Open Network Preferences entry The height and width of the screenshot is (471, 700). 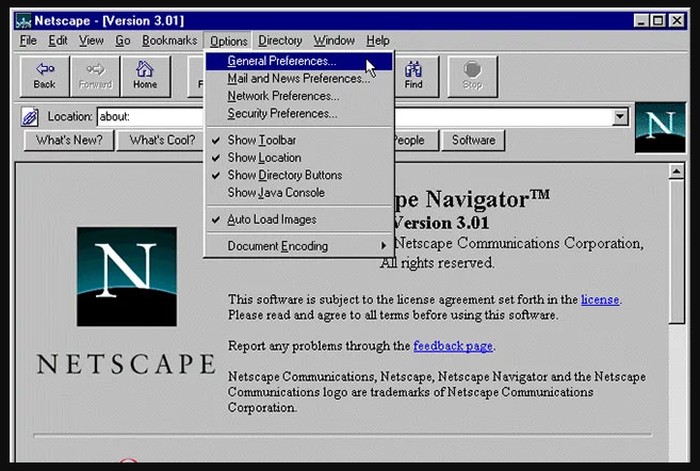tap(299, 96)
